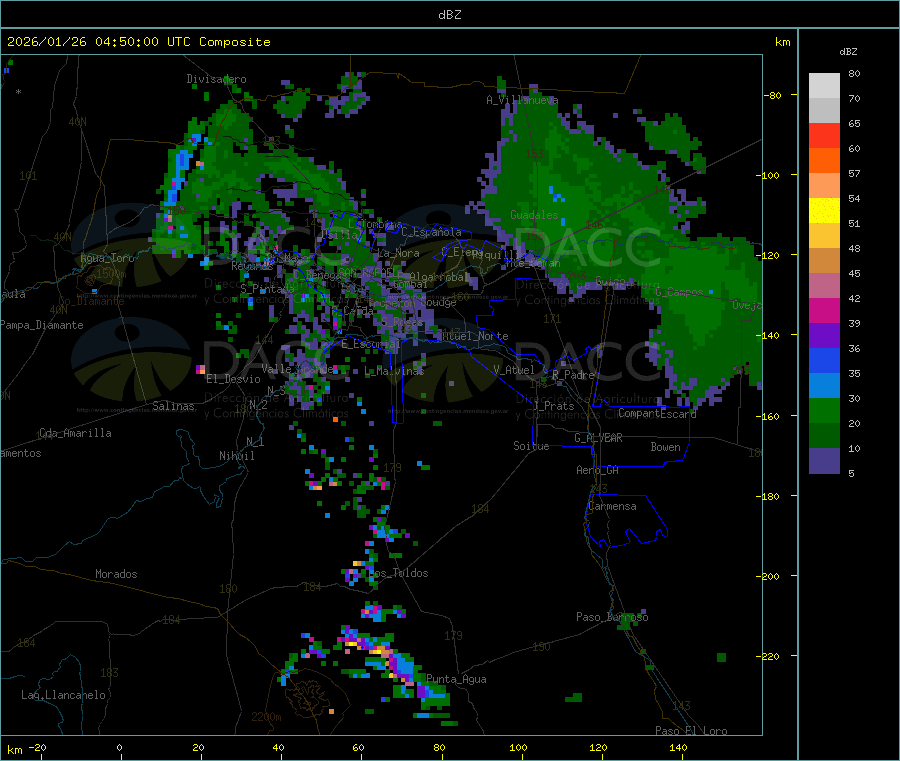This screenshot has height=761, width=900.
Task: Select the purple 39 dBZ legend swatch
Action: [x=824, y=336]
